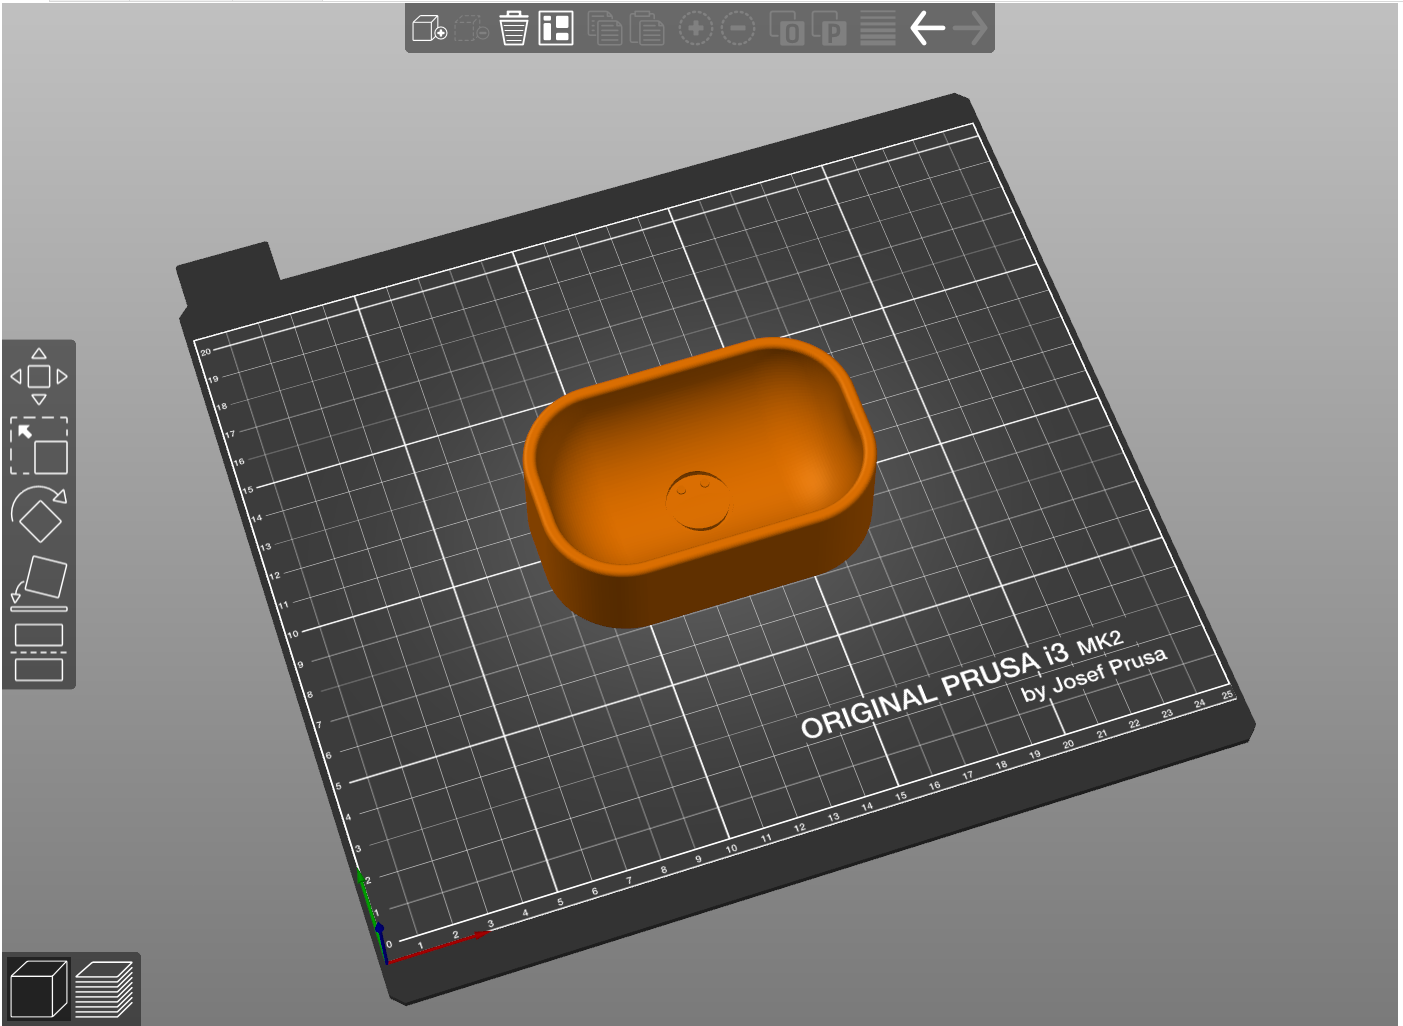Click the Delete all trash bin icon
This screenshot has height=1026, width=1403.
click(x=514, y=28)
